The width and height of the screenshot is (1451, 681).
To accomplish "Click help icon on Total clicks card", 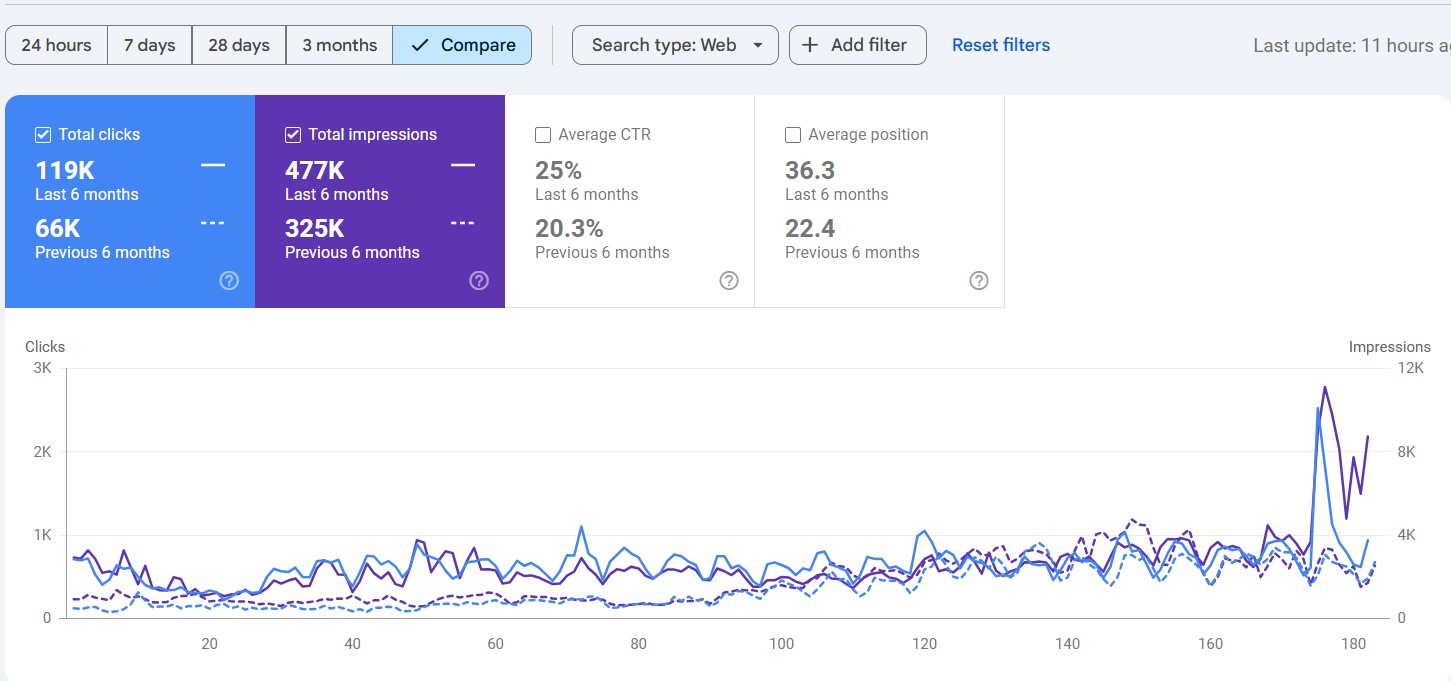I will tap(229, 281).
